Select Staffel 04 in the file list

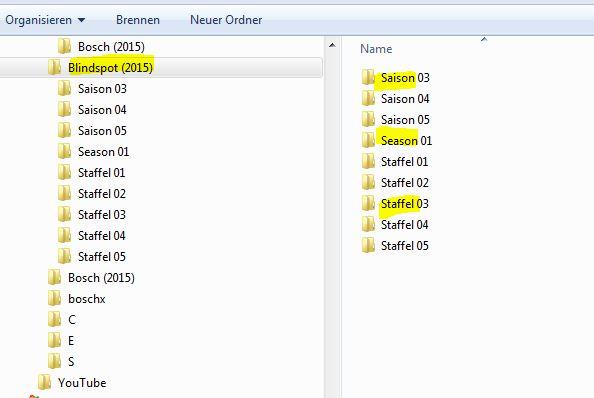click(x=405, y=225)
